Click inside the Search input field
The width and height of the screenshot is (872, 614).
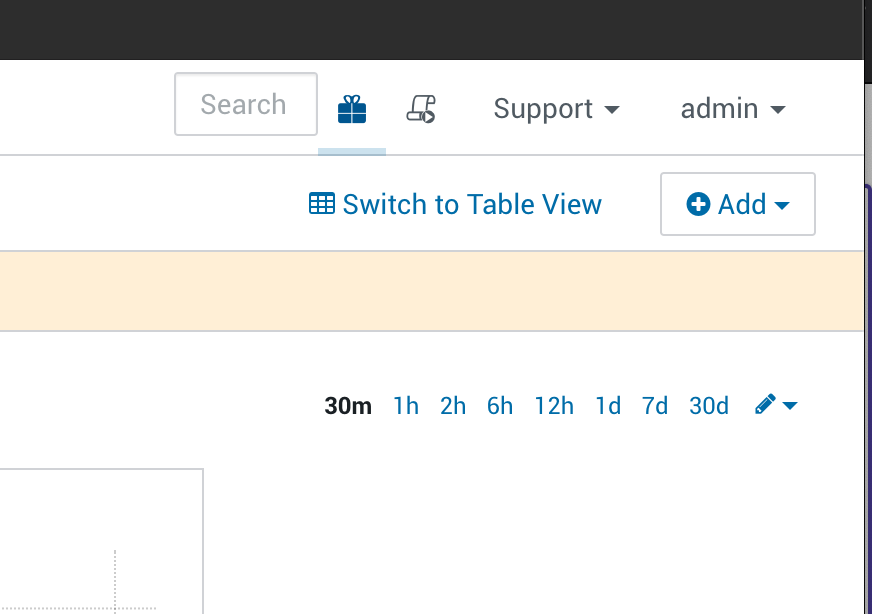click(x=245, y=103)
